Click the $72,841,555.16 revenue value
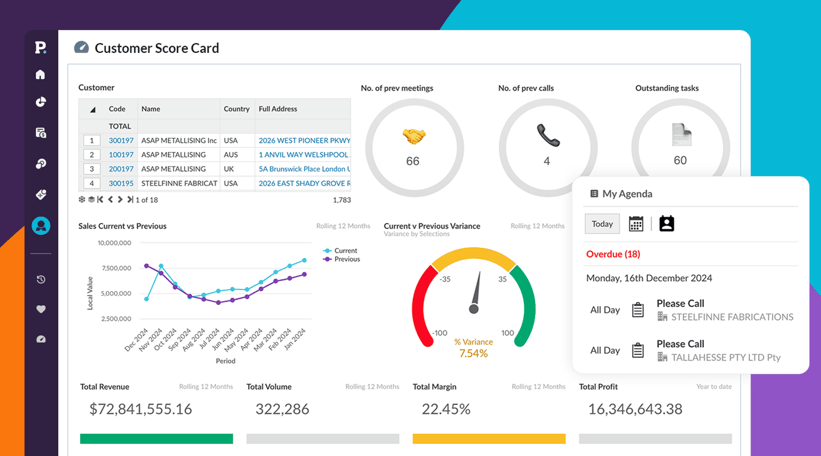 click(140, 409)
